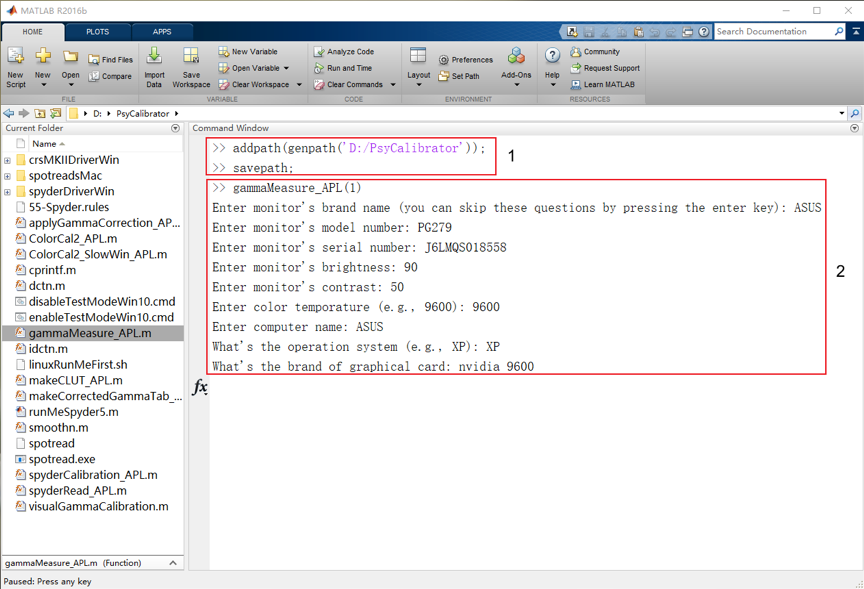
Task: Select spyderCalibration_APL.m file
Action: click(x=93, y=475)
